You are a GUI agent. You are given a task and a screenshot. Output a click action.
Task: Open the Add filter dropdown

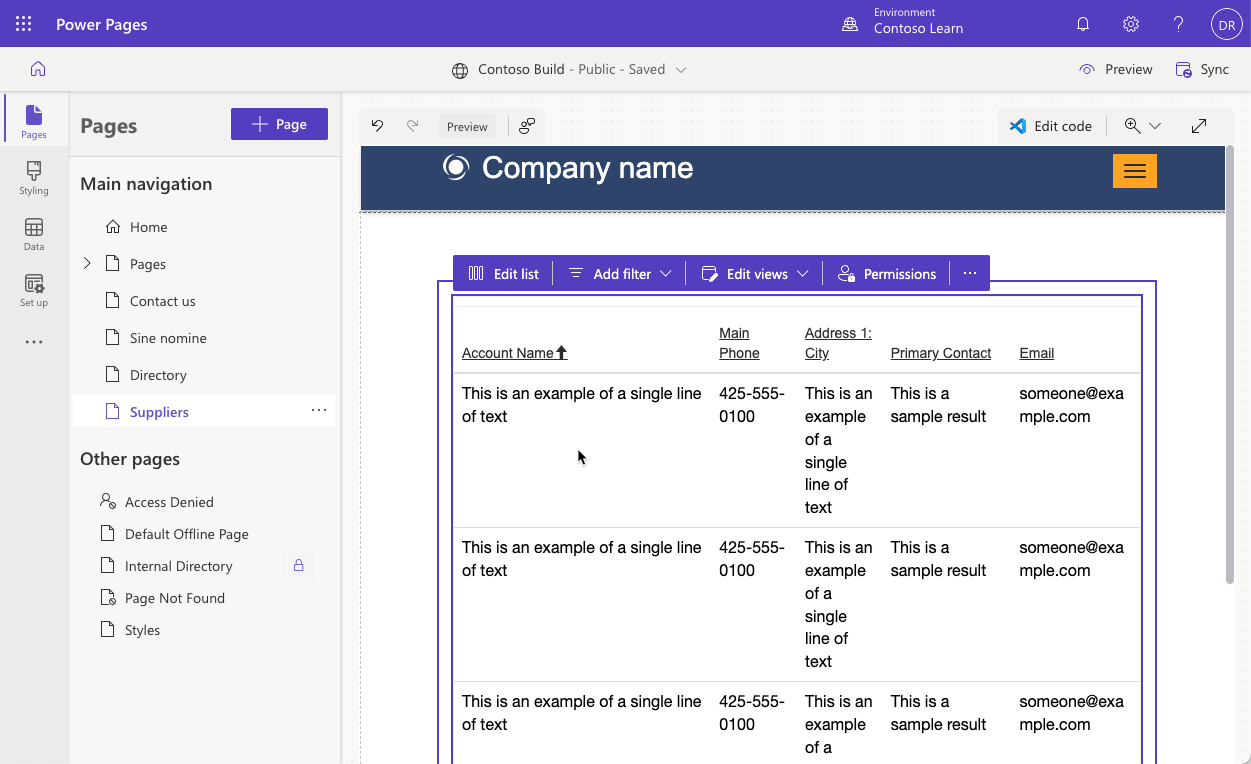click(x=619, y=272)
